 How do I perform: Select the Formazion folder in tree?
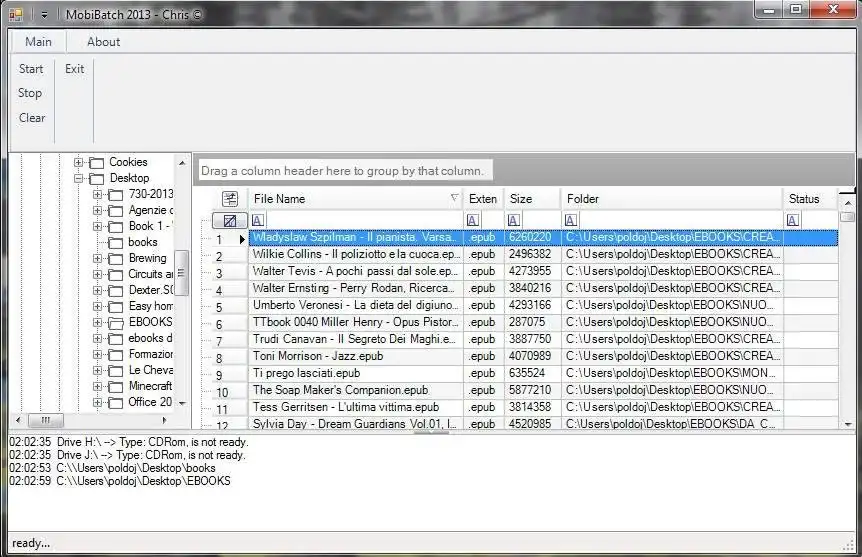coord(151,354)
